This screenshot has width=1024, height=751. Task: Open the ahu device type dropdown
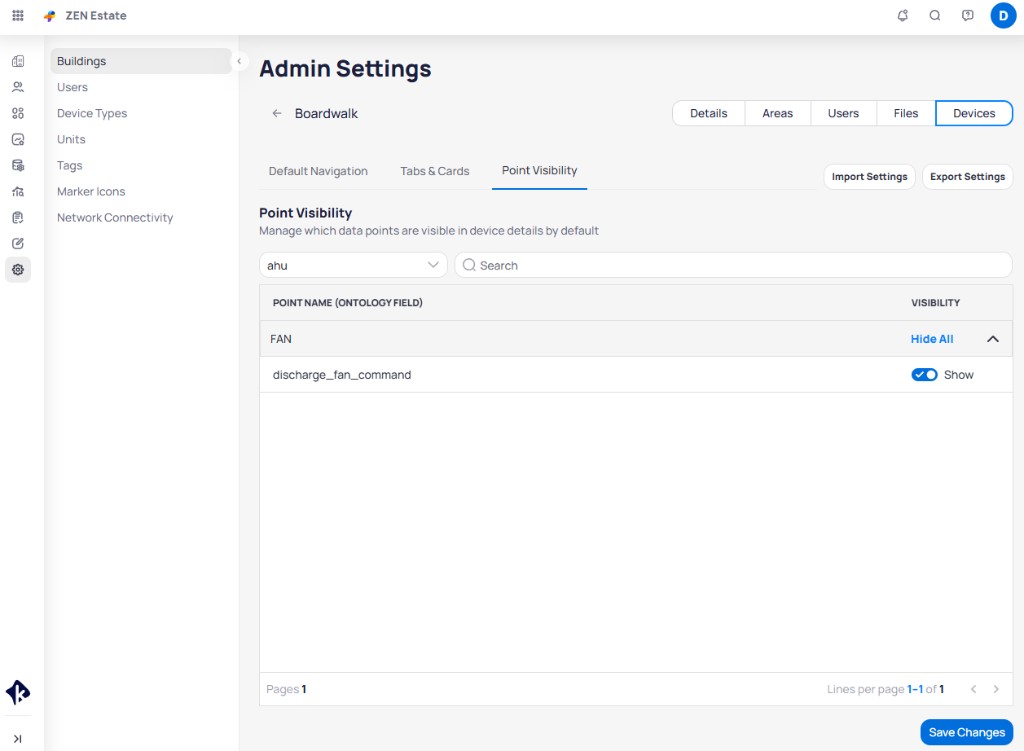[x=353, y=265]
